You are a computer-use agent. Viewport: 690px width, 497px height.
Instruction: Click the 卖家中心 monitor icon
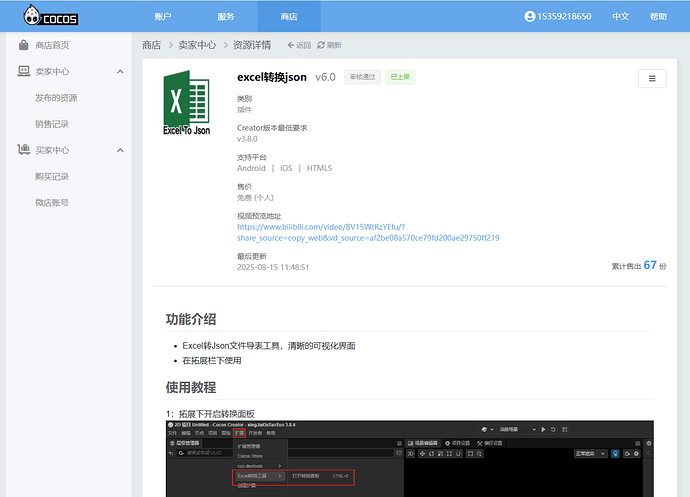pyautogui.click(x=23, y=71)
